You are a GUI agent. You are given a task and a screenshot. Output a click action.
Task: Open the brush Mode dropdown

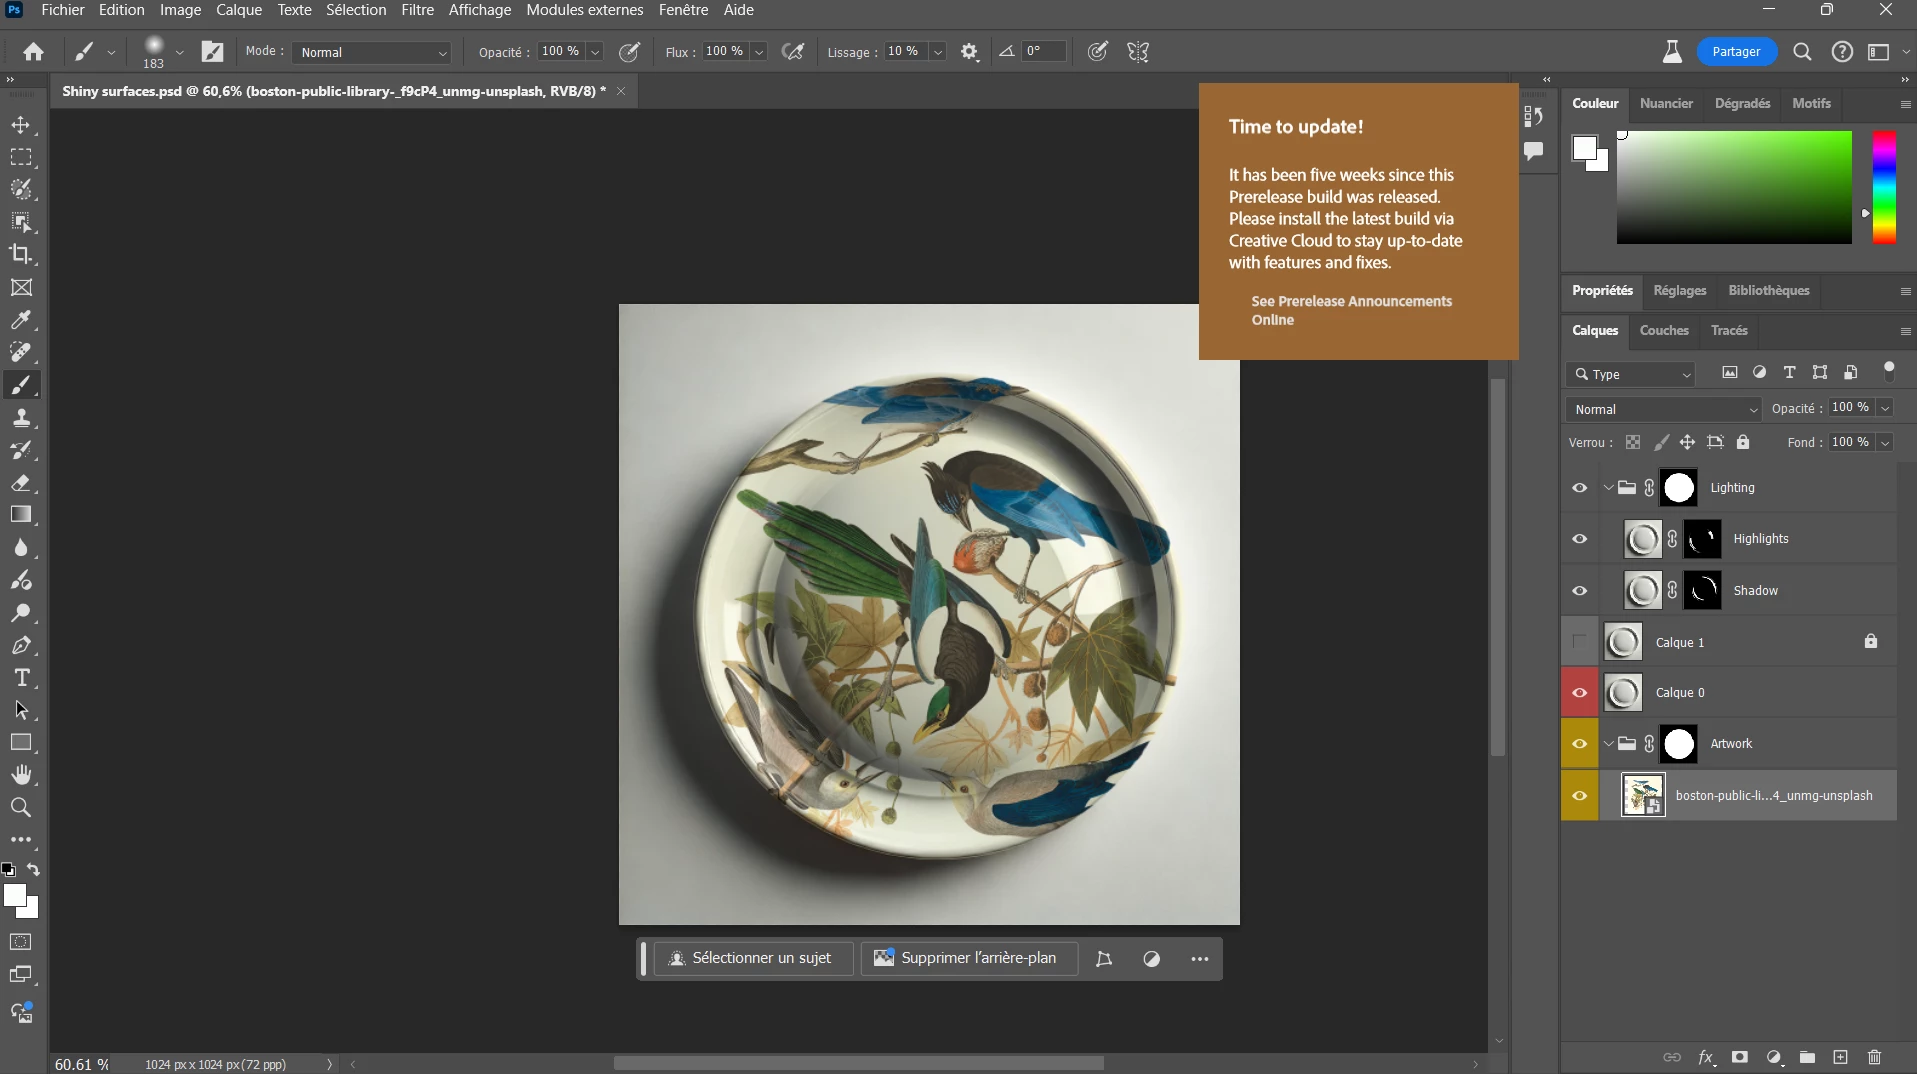(371, 52)
